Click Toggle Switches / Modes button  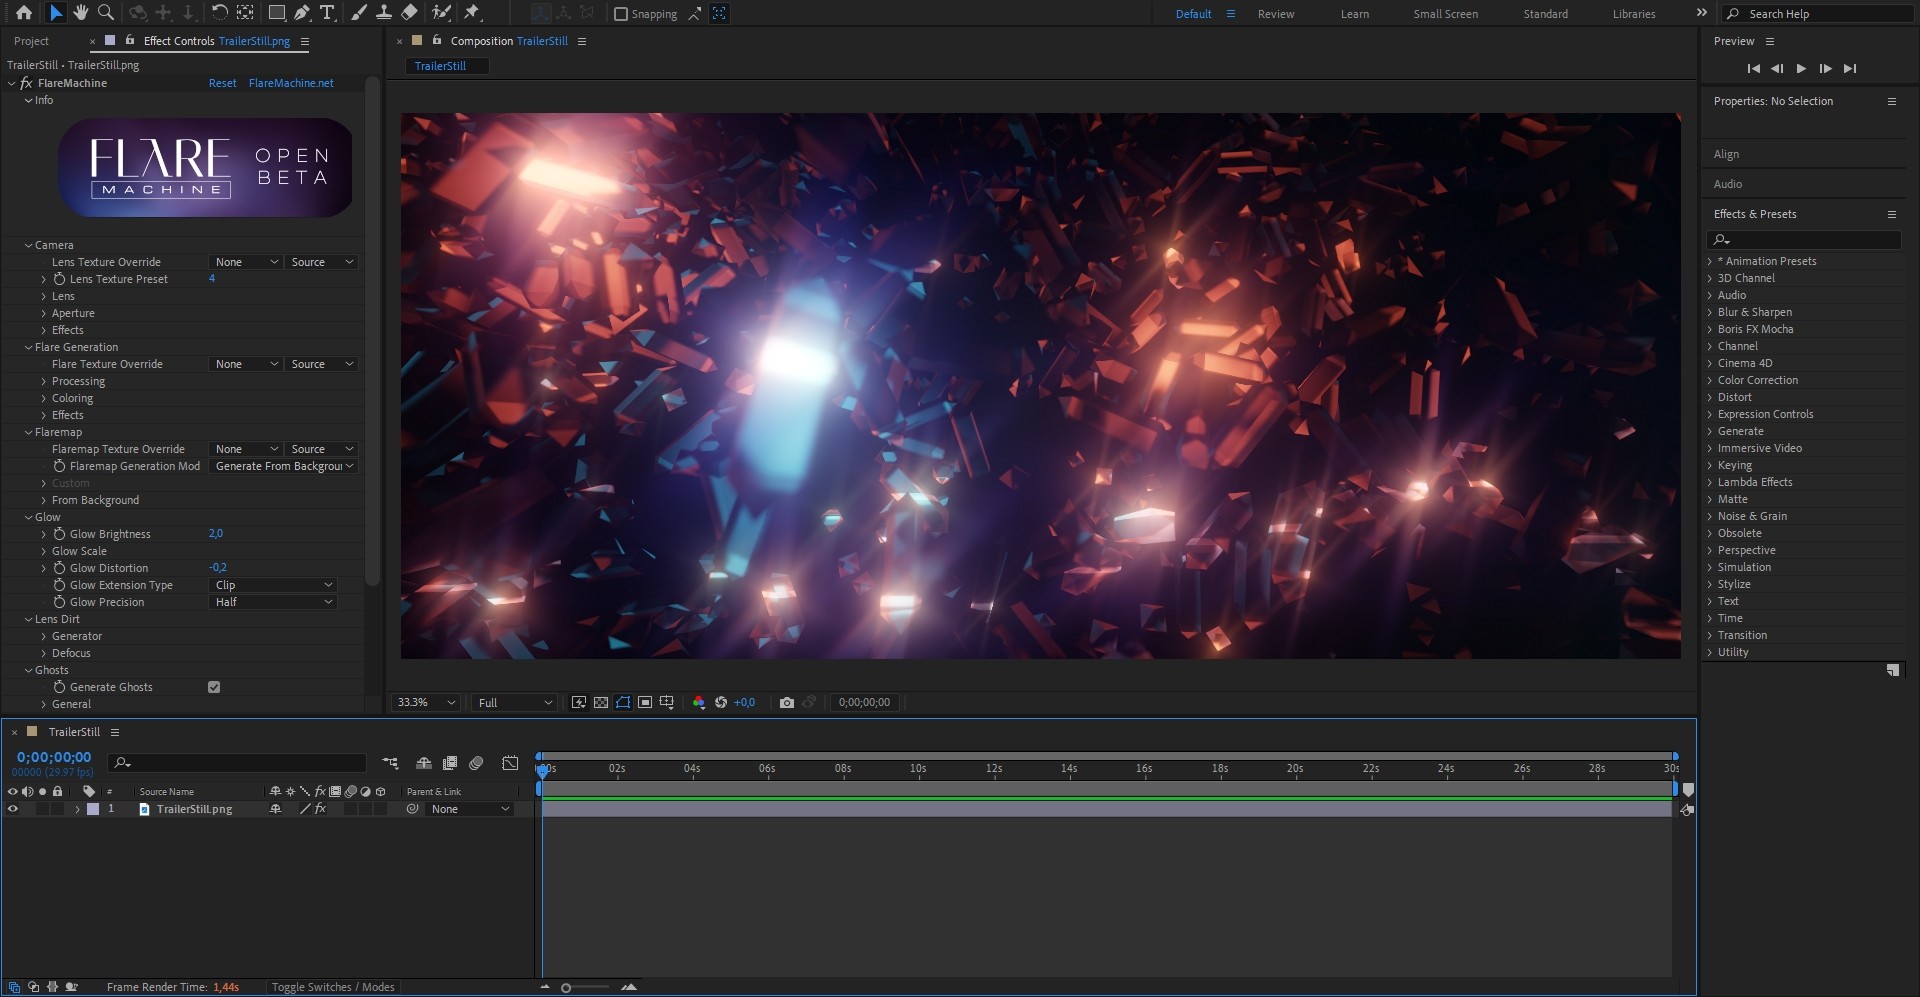[333, 987]
